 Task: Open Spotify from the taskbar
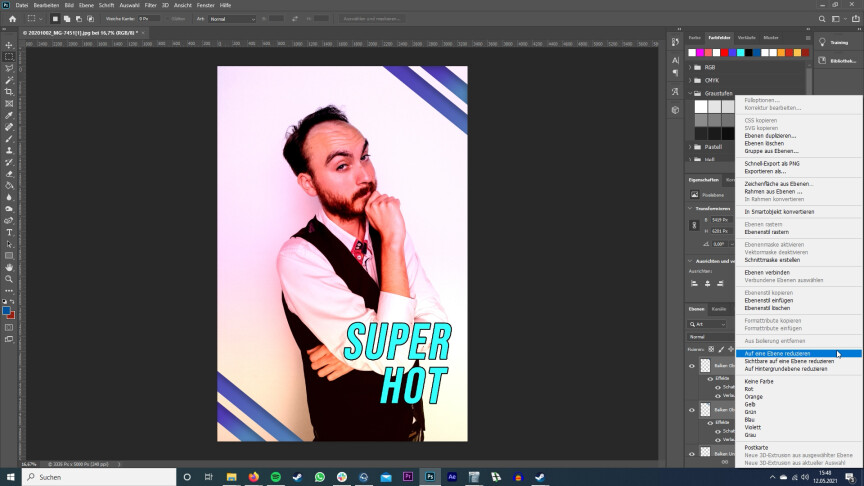click(276, 477)
